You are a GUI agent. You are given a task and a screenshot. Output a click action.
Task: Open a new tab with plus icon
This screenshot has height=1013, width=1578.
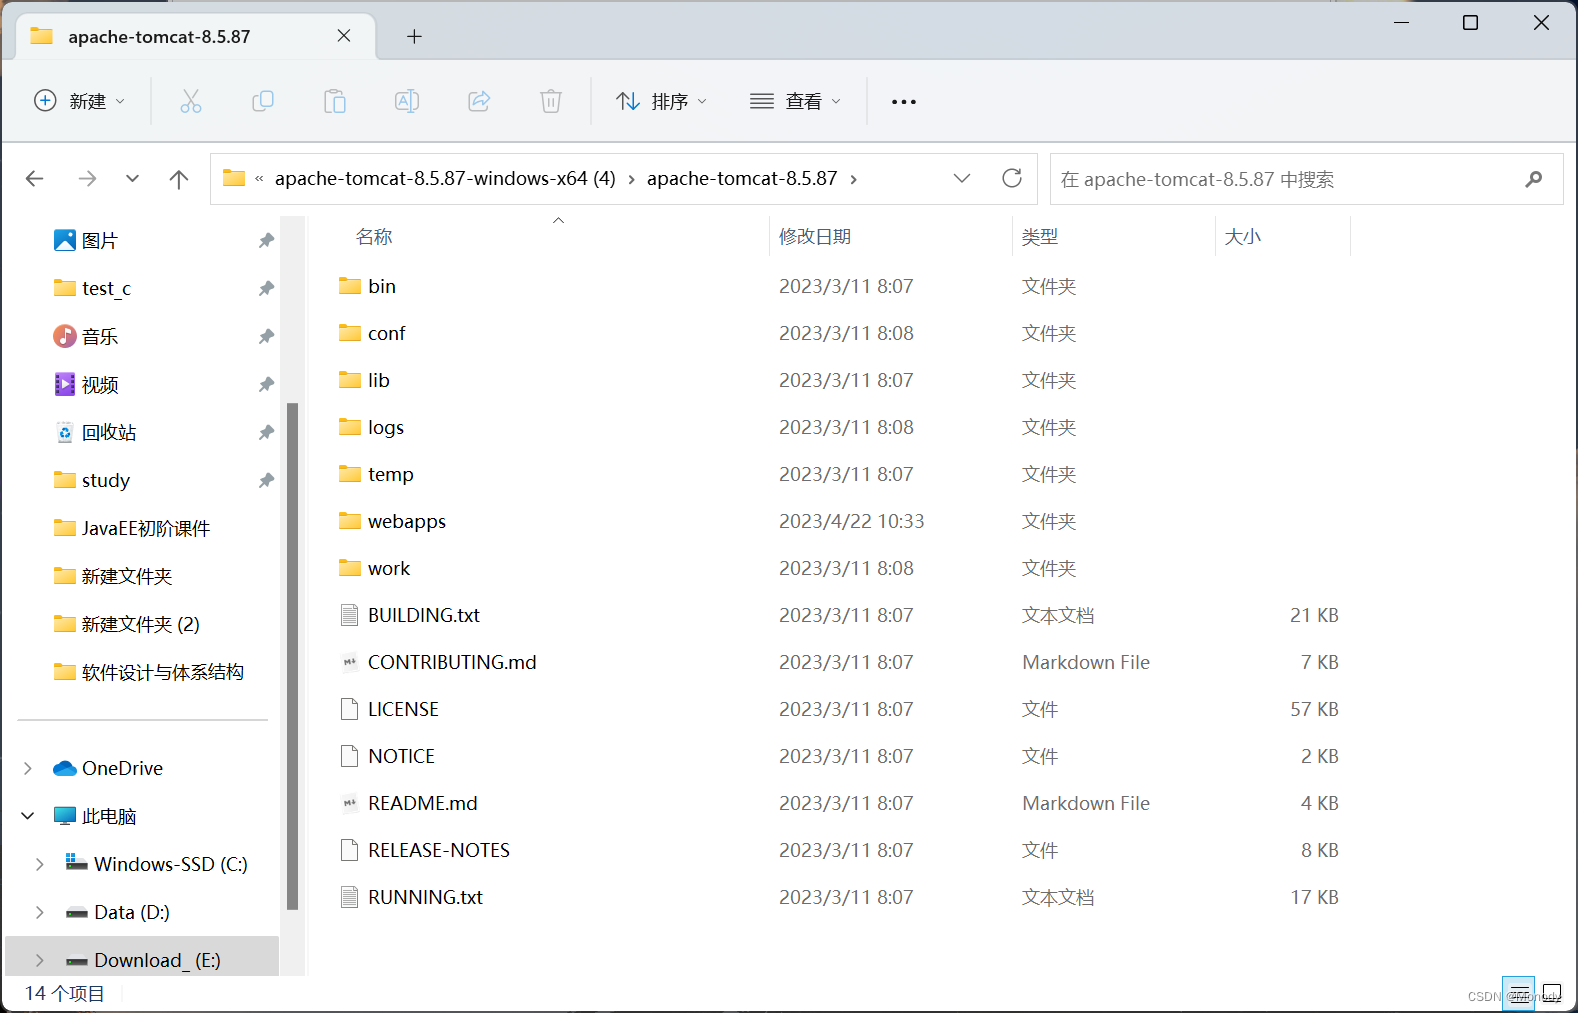[414, 37]
